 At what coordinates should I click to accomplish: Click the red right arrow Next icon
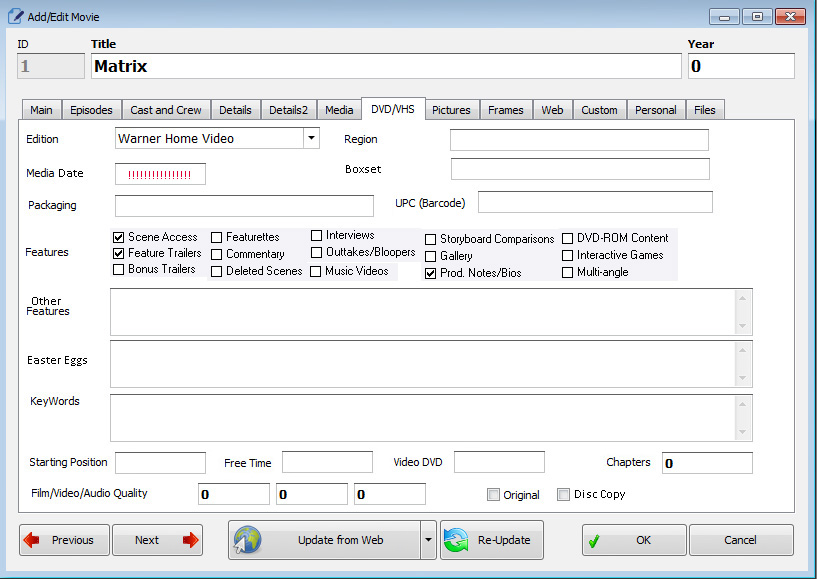(x=190, y=540)
